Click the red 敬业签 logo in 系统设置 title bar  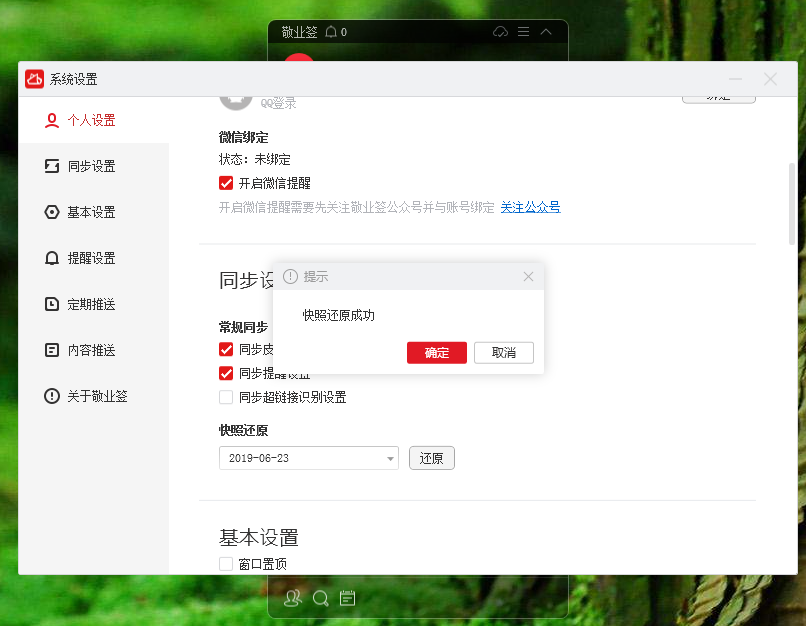tap(34, 79)
